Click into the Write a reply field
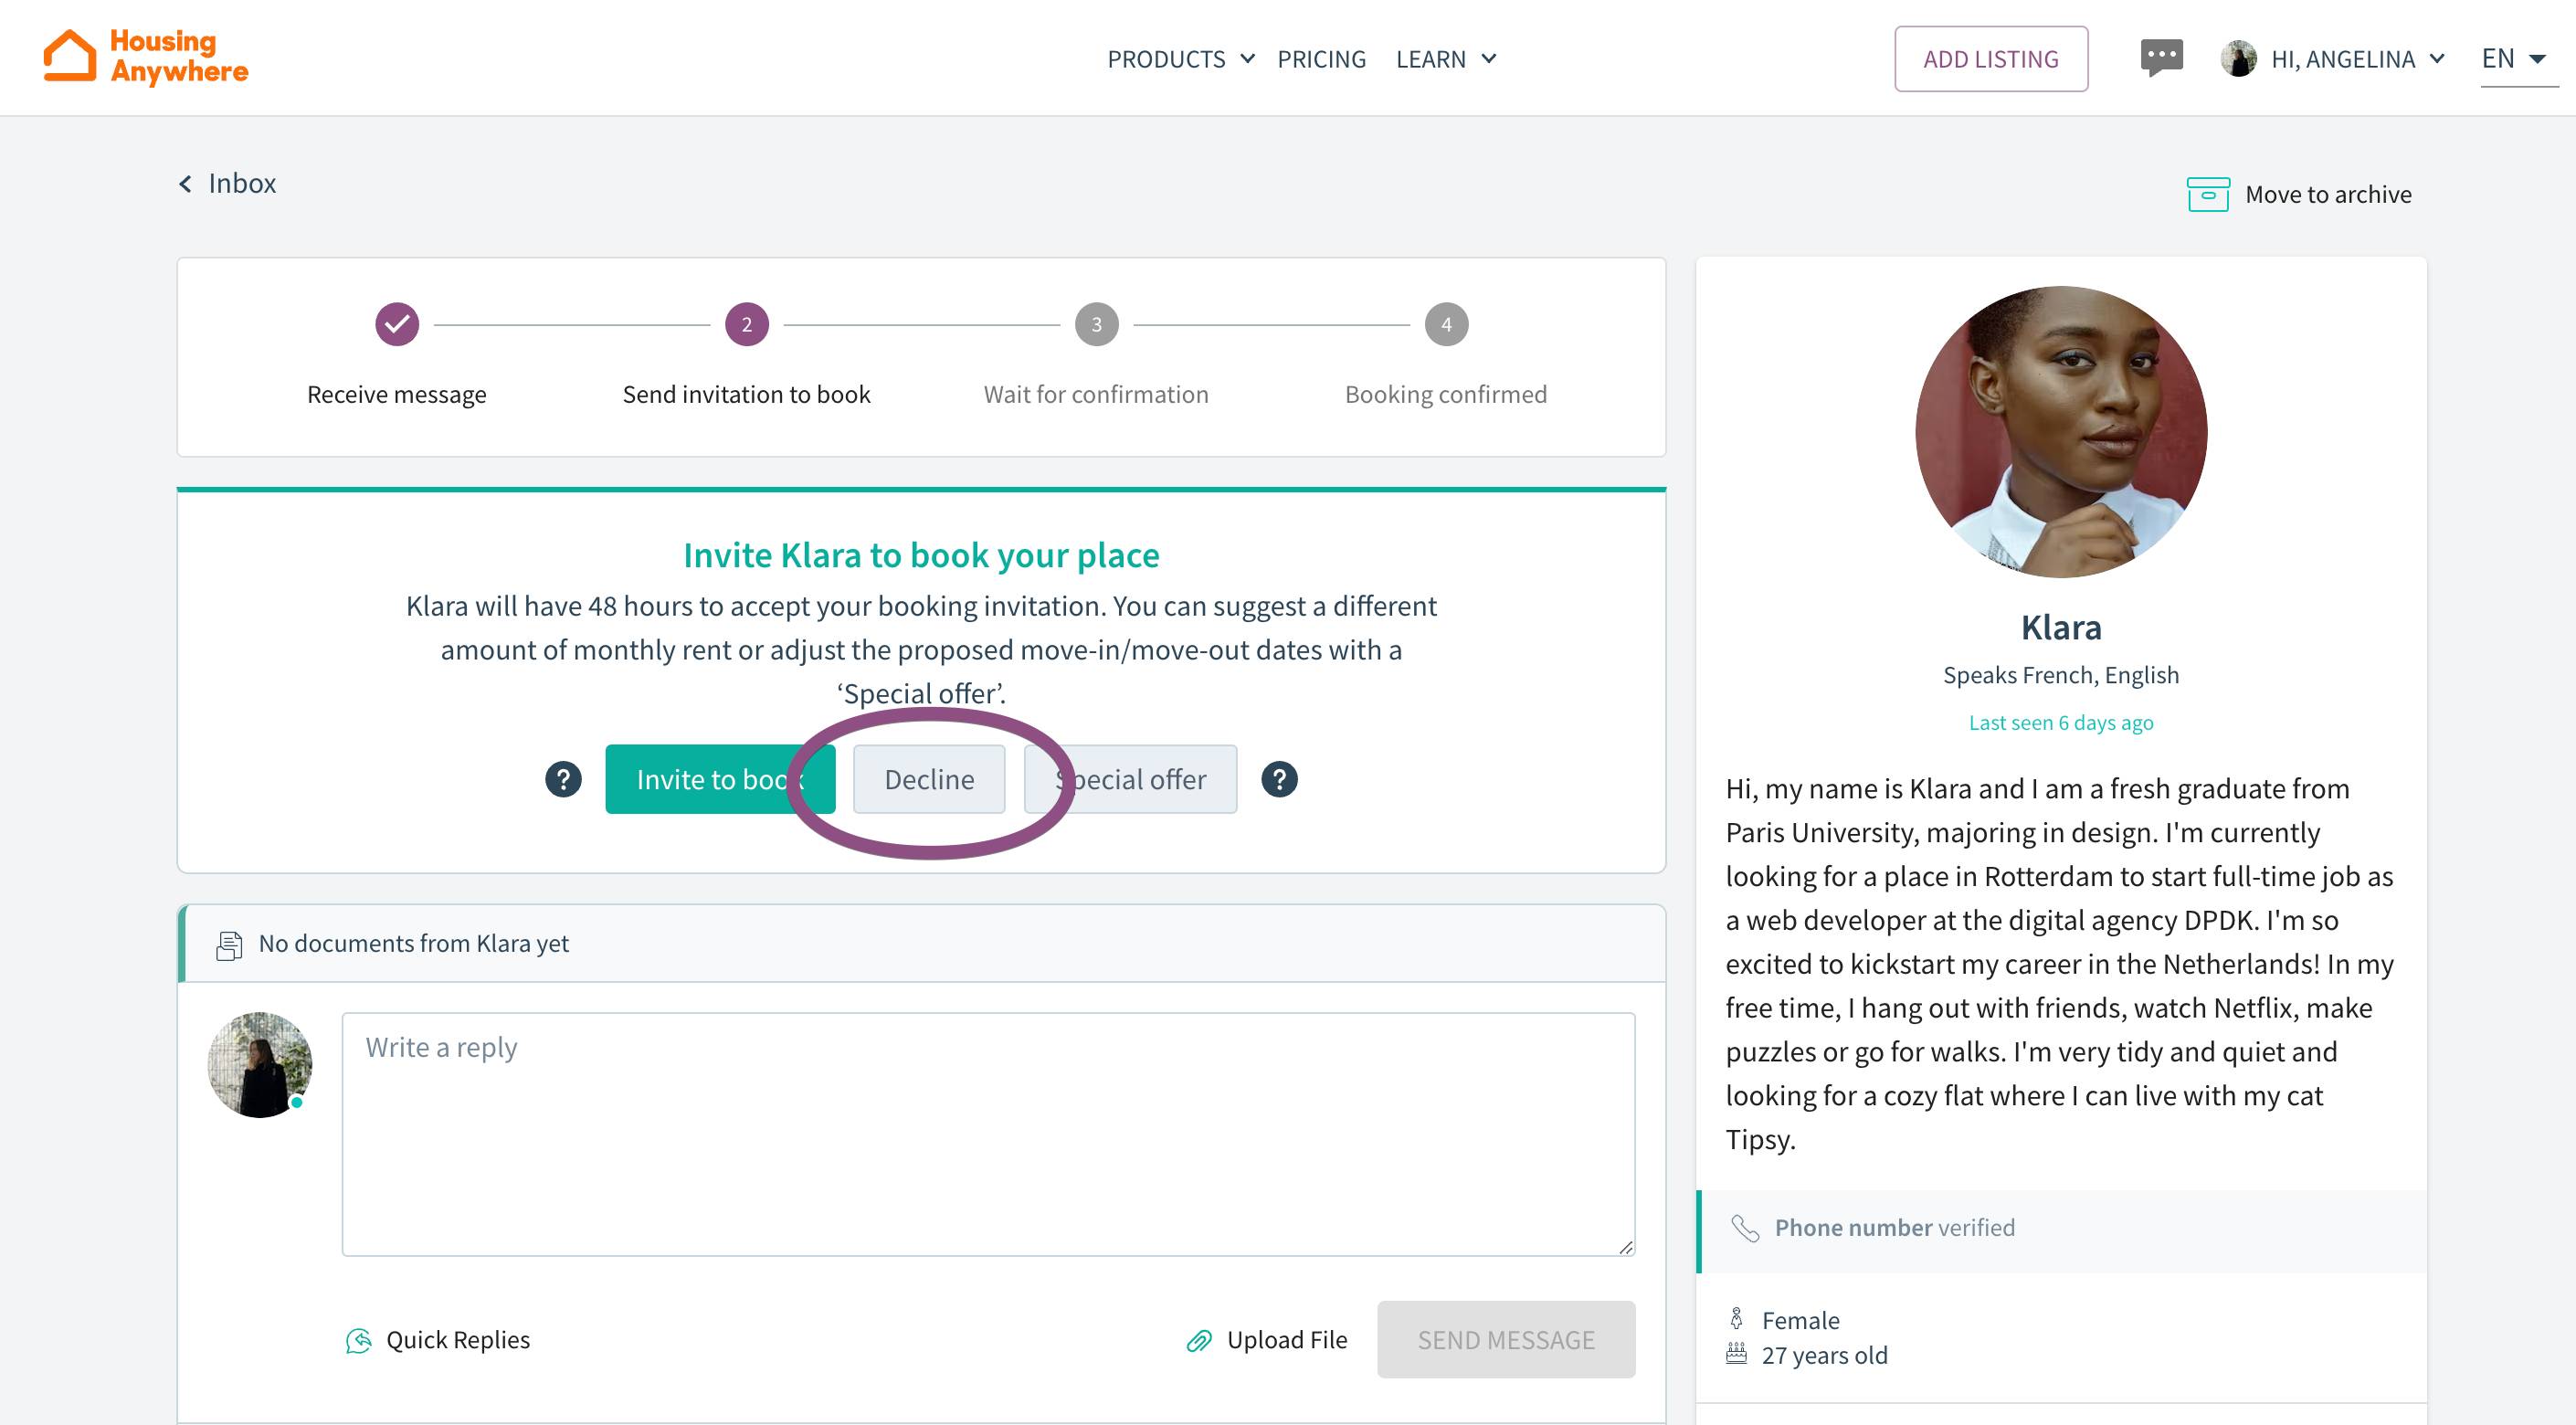This screenshot has width=2576, height=1425. (988, 1134)
